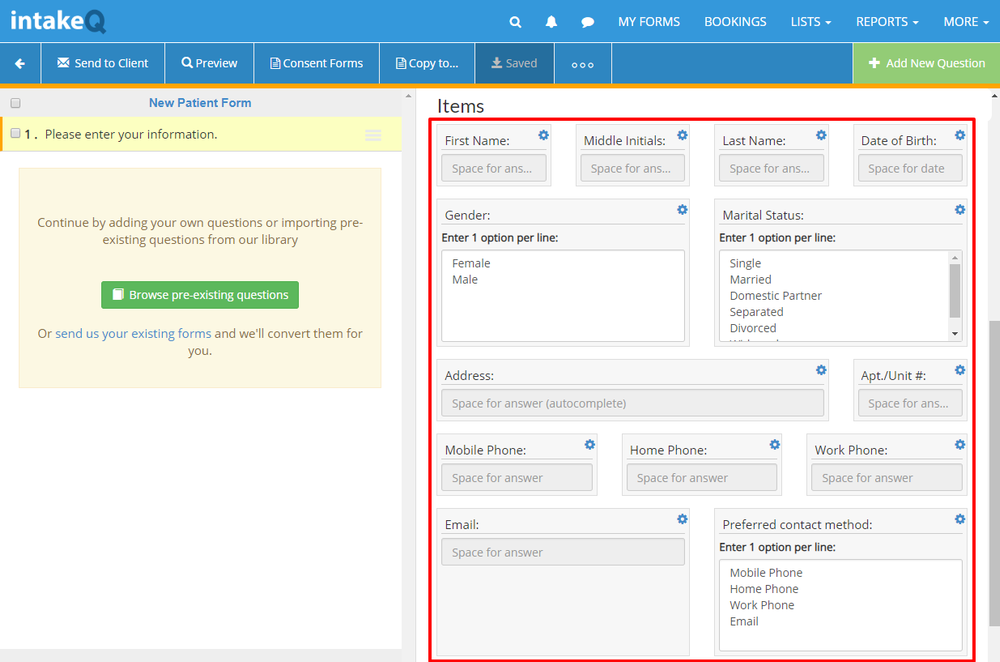Open First Name field settings gear
This screenshot has width=1000, height=662.
pos(543,135)
